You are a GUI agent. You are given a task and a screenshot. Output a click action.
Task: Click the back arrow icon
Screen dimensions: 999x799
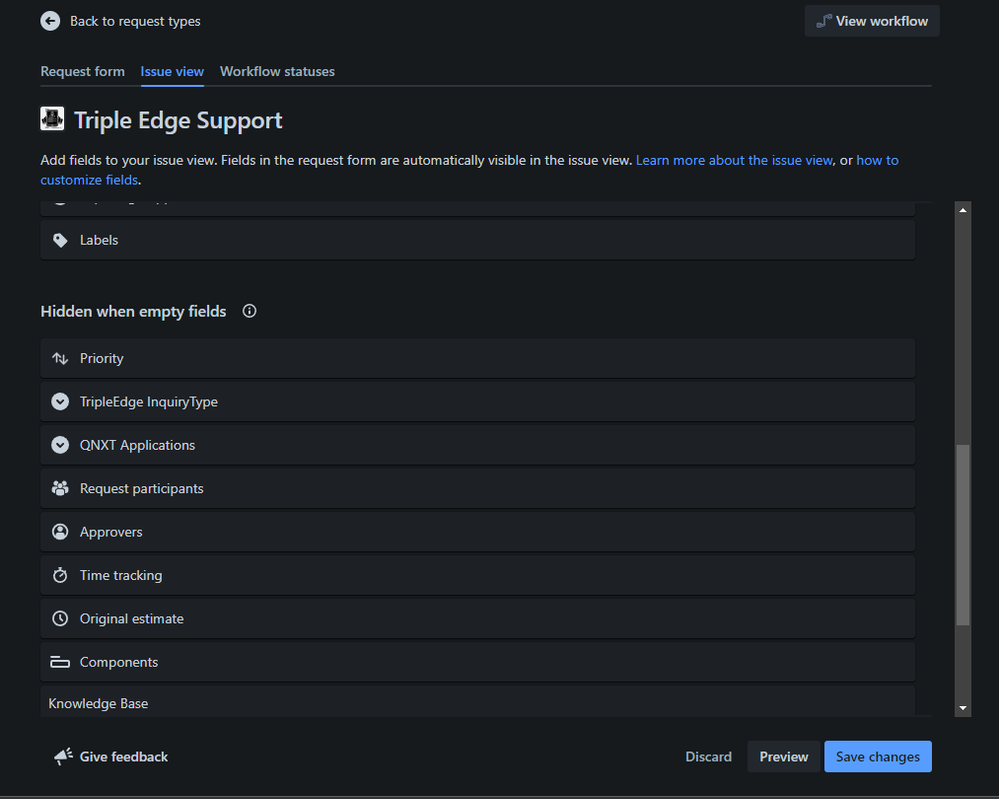[x=50, y=21]
